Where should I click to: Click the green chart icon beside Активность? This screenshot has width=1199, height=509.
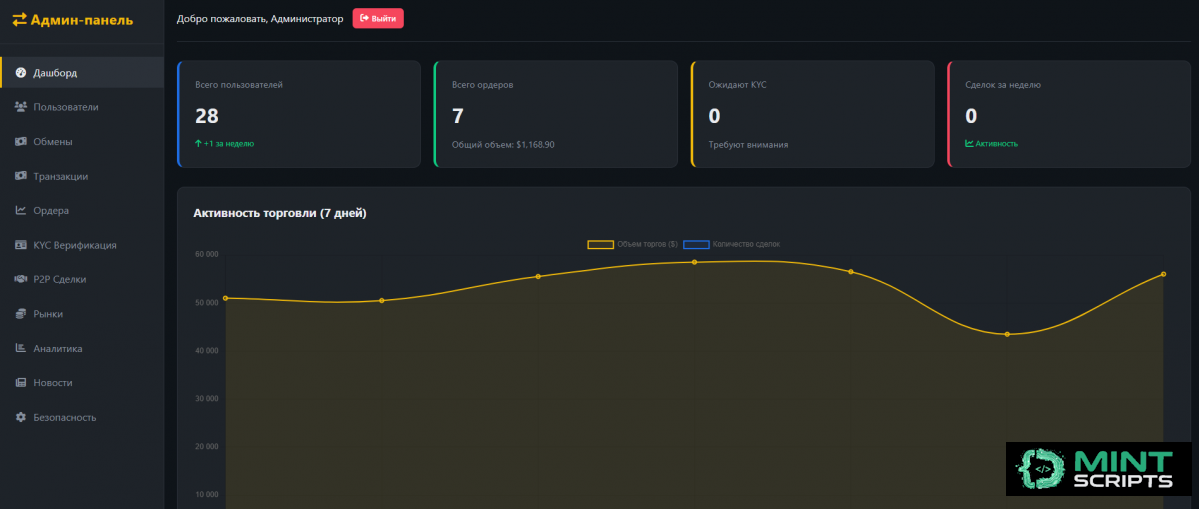pos(970,143)
